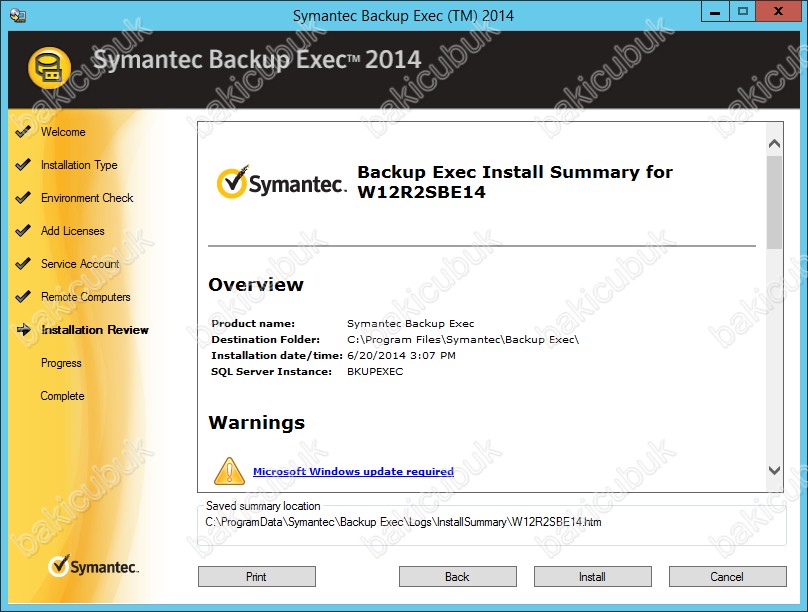This screenshot has height=612, width=808.
Task: Click the Symantec Backup Exec product name value
Action: coord(411,324)
